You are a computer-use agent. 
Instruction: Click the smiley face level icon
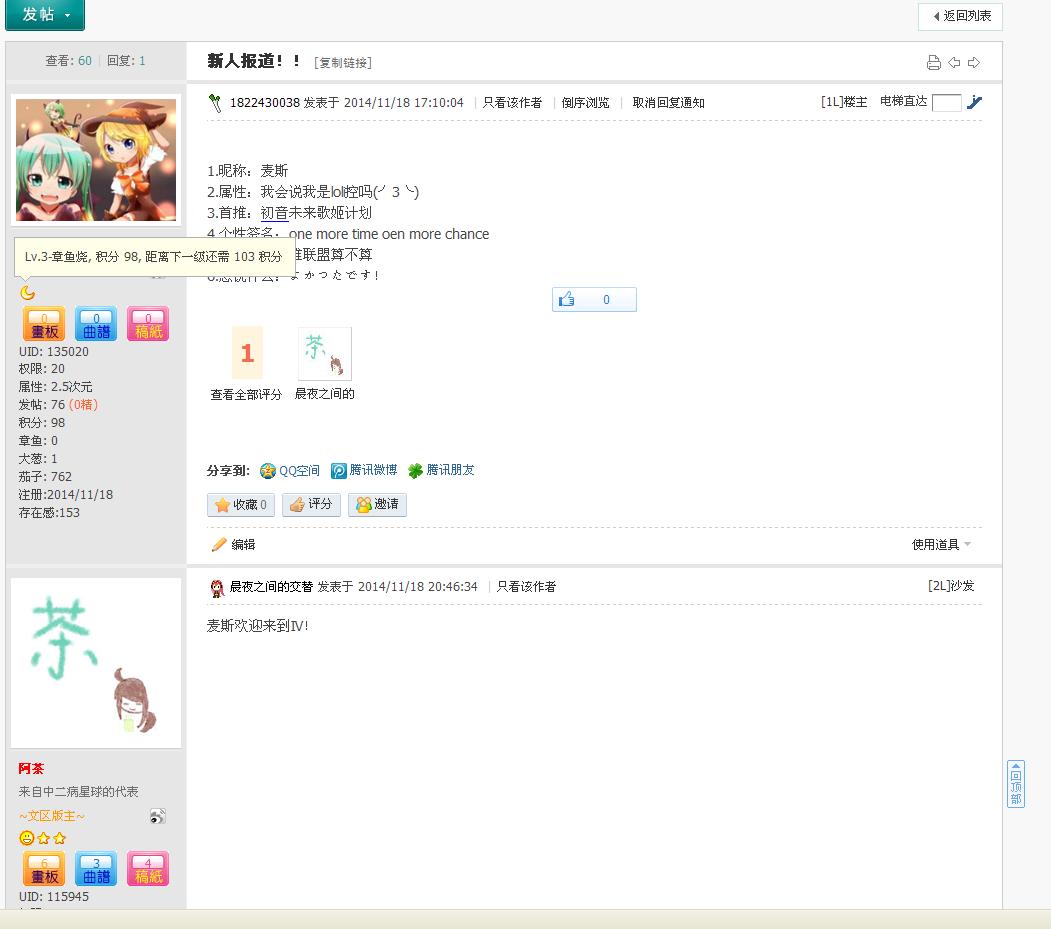27,839
